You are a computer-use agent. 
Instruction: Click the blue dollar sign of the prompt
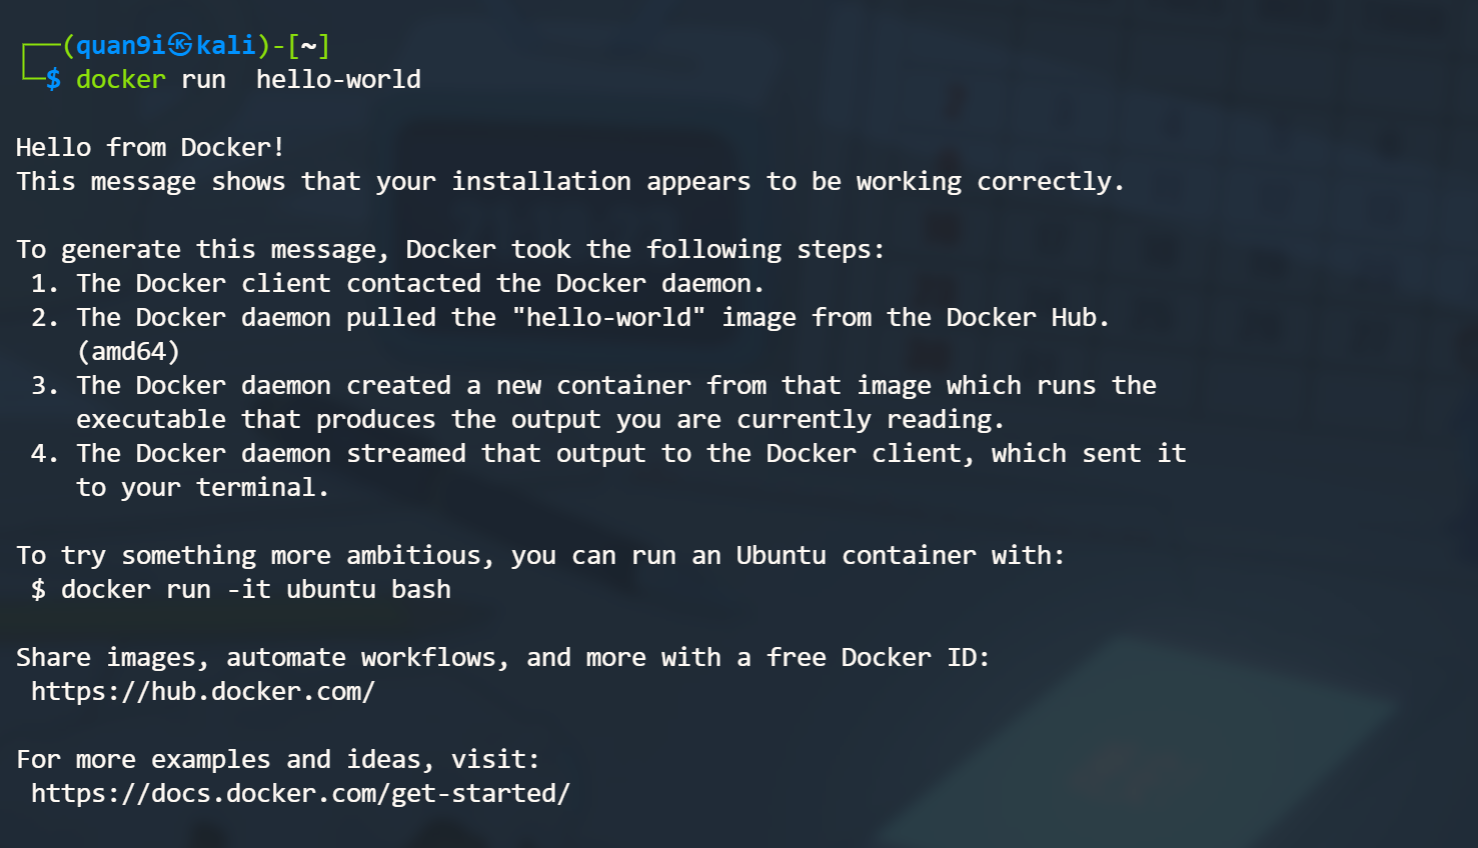[x=53, y=79]
